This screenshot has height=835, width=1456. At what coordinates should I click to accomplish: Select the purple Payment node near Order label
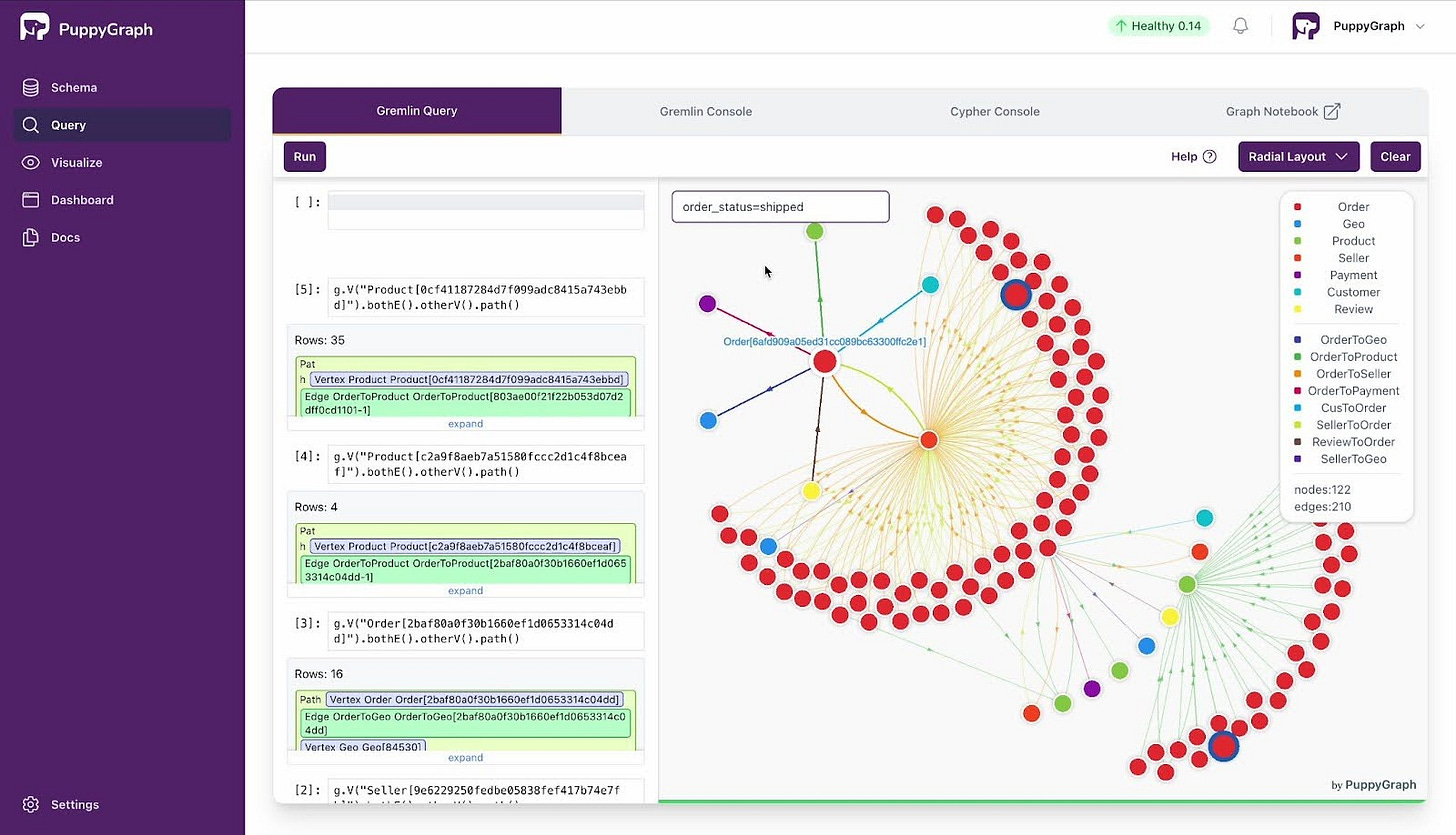tap(708, 303)
